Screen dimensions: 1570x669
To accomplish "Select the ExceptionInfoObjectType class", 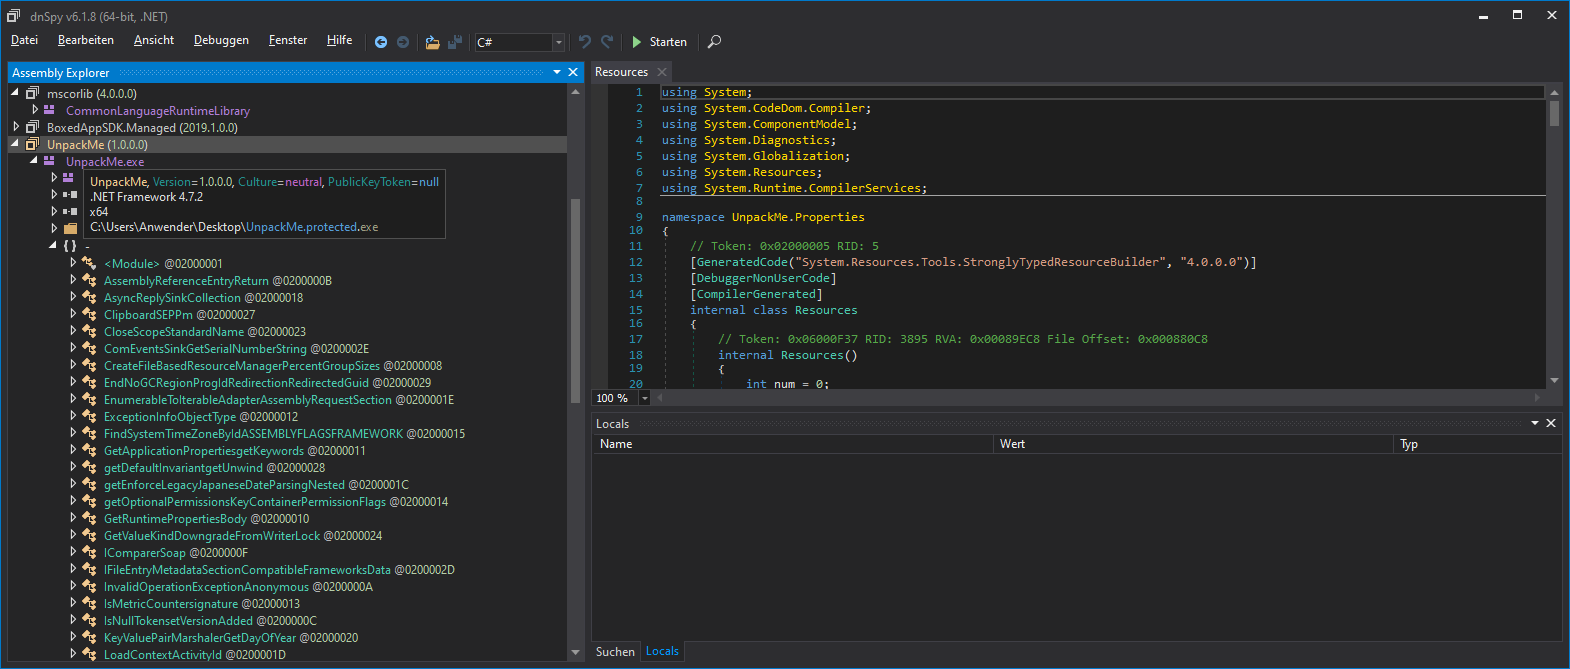I will tap(170, 417).
